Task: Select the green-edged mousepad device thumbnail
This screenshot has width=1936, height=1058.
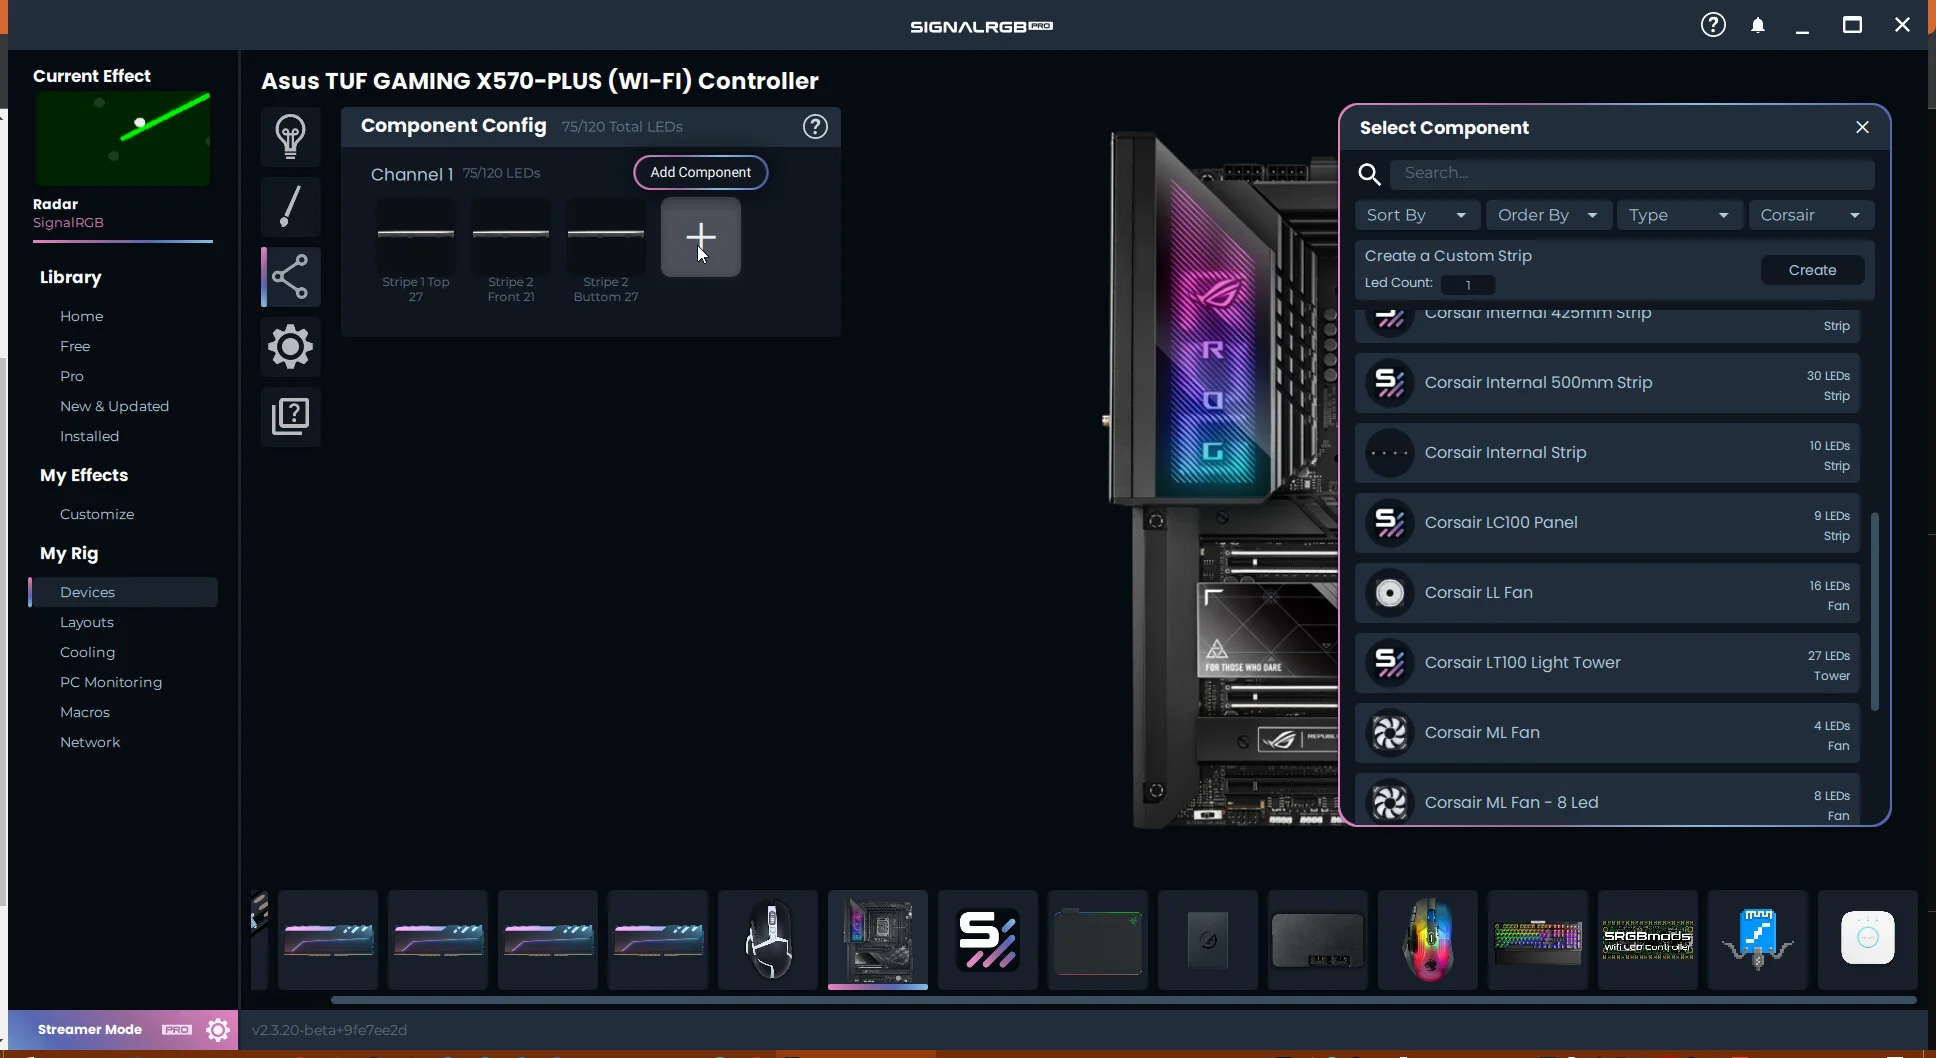Action: point(1098,940)
